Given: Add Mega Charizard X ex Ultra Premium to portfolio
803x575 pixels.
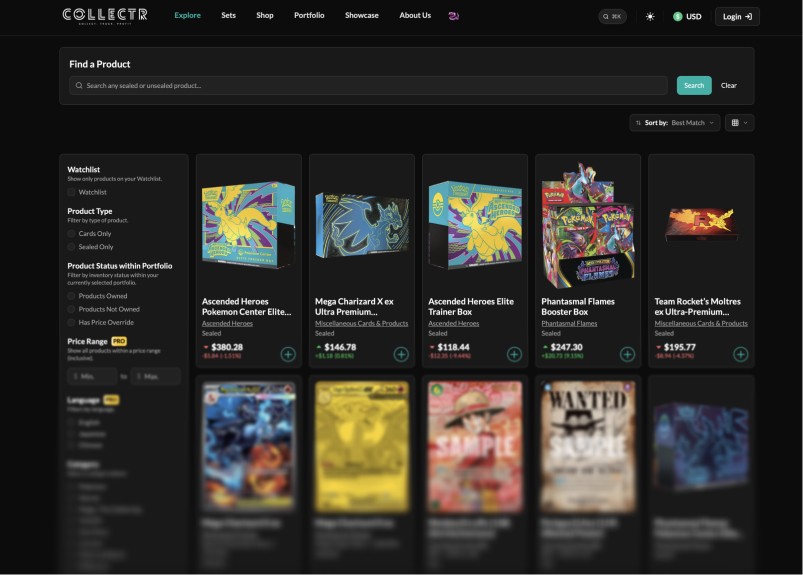Looking at the screenshot, I should [x=401, y=354].
